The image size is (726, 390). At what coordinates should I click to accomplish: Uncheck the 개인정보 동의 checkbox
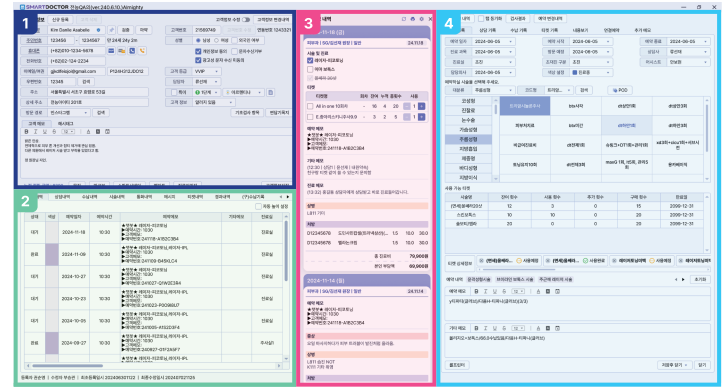198,51
